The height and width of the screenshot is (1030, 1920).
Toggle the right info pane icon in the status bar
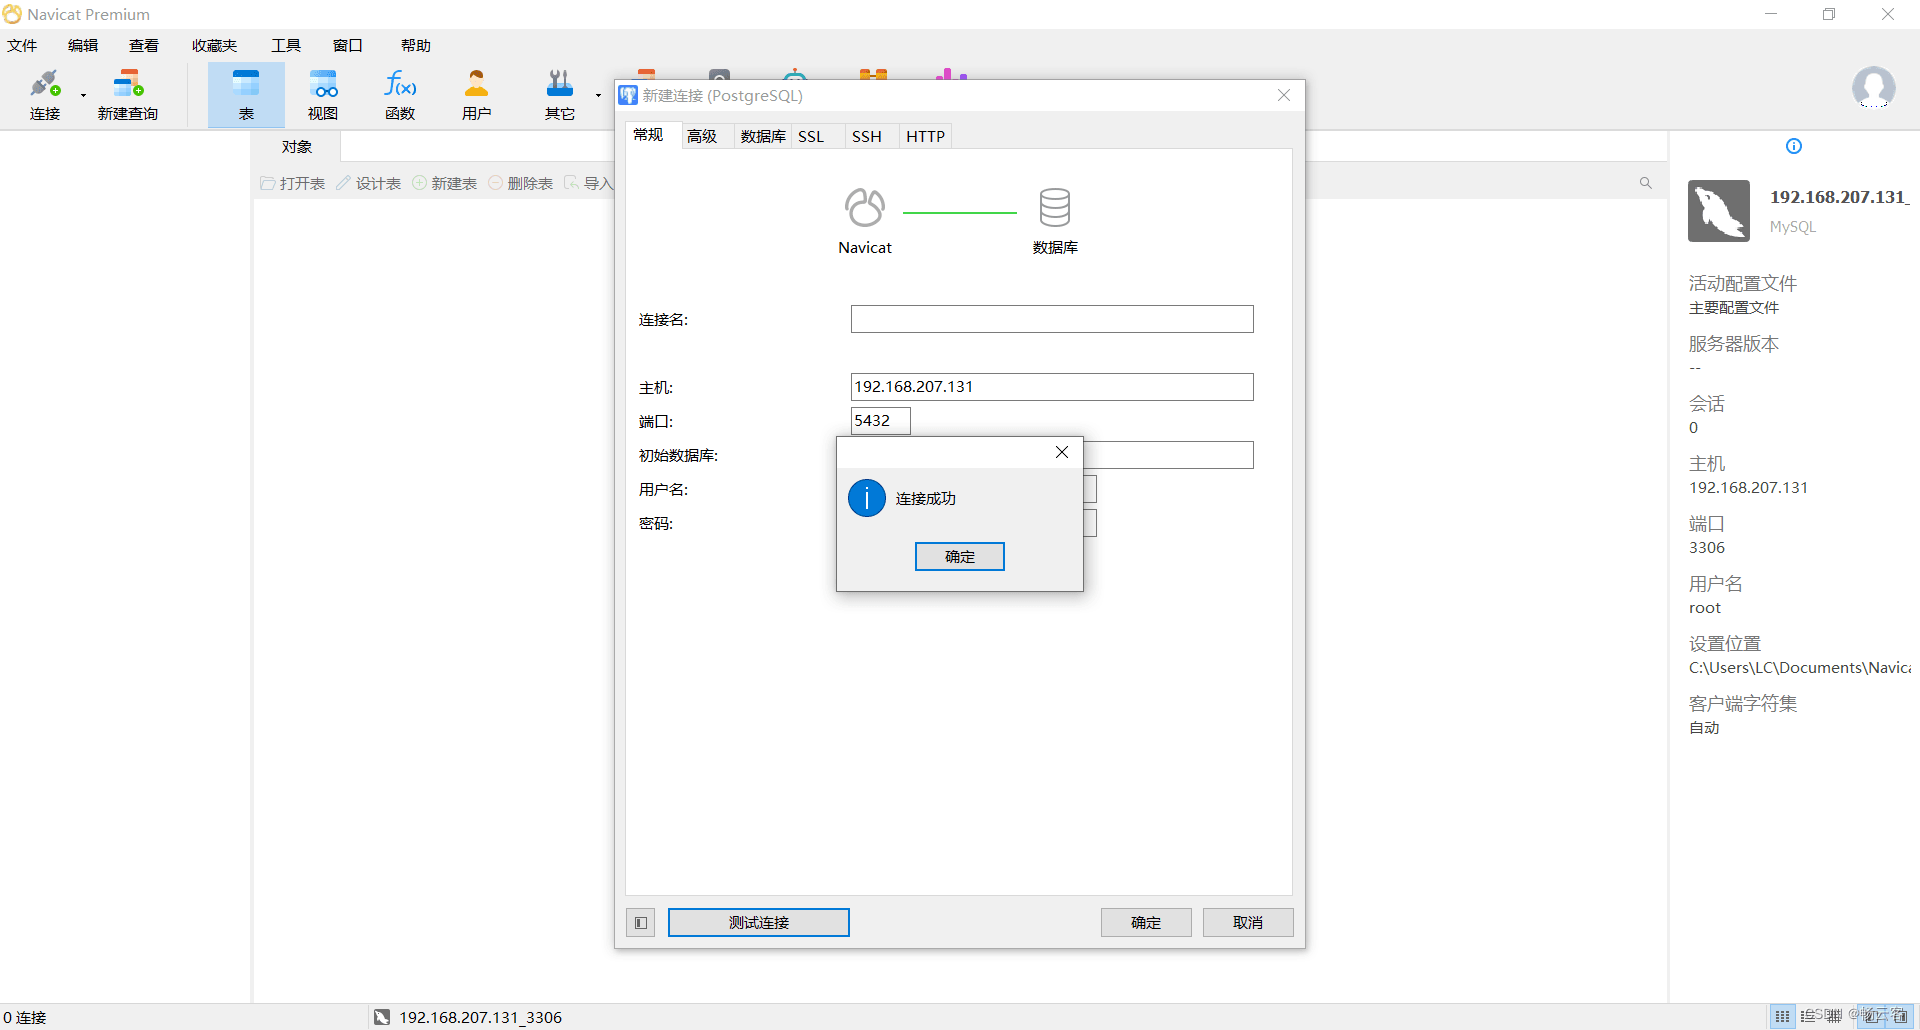[1900, 1017]
